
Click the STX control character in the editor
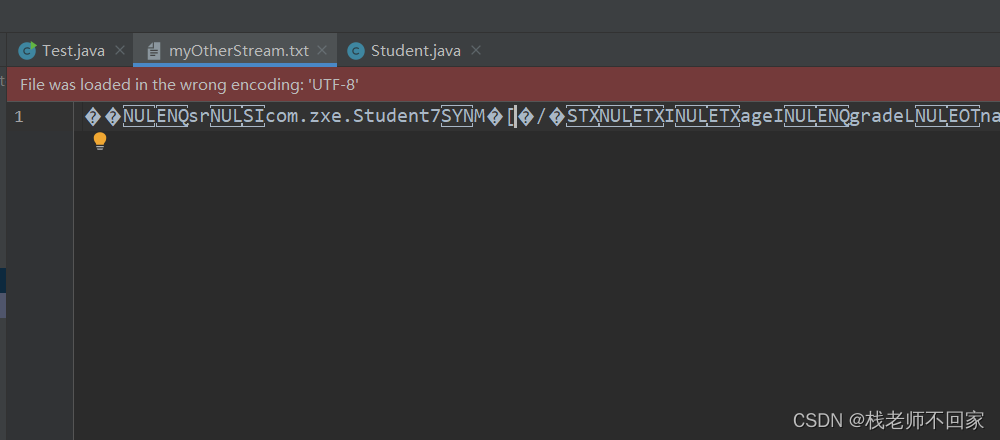click(582, 117)
